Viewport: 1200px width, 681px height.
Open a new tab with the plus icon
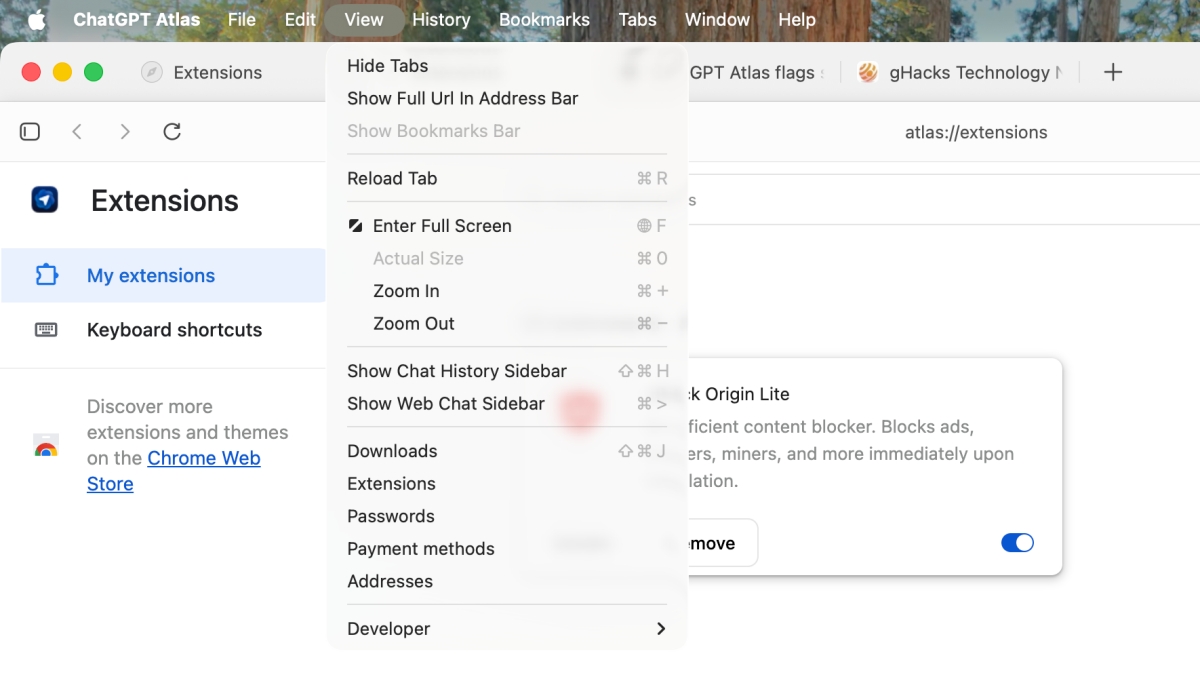tap(1113, 72)
